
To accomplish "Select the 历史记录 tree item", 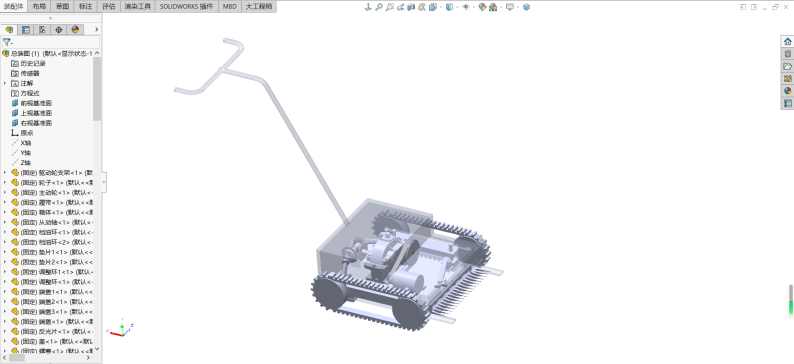I will (28, 63).
